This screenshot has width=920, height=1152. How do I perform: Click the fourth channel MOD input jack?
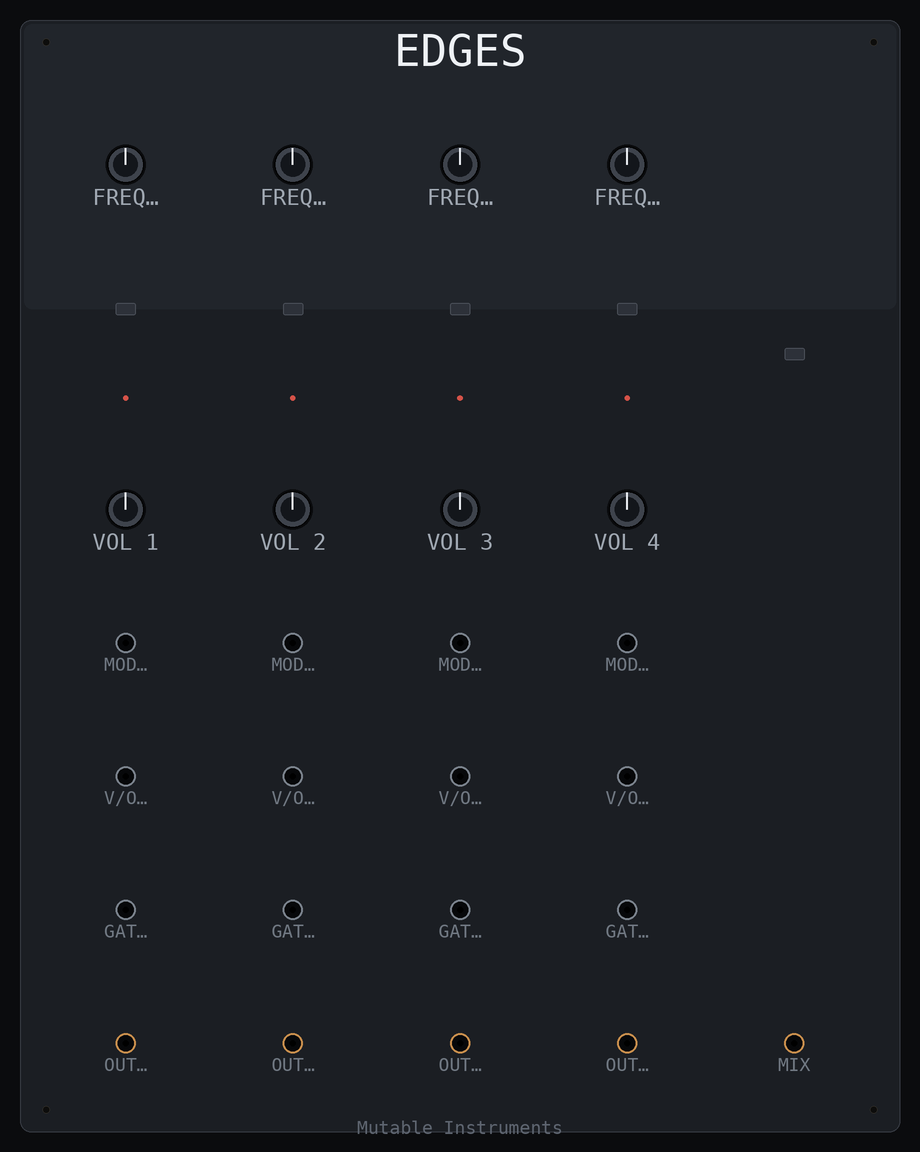(627, 643)
